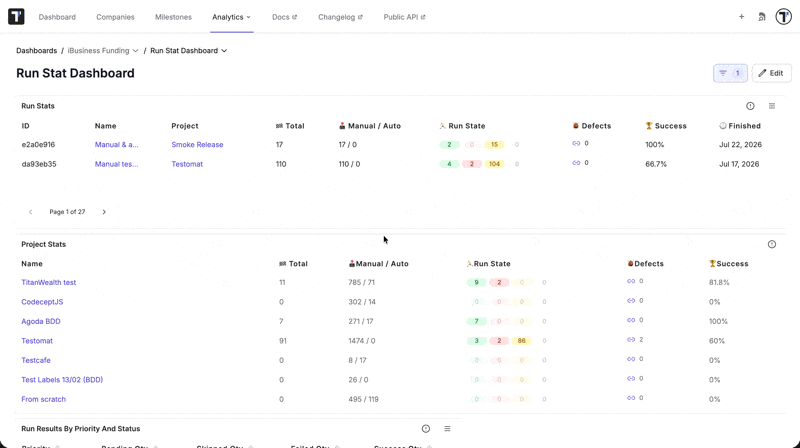Click green passed badge 2 for e2a0e916
Image resolution: width=800 pixels, height=448 pixels.
(x=449, y=144)
